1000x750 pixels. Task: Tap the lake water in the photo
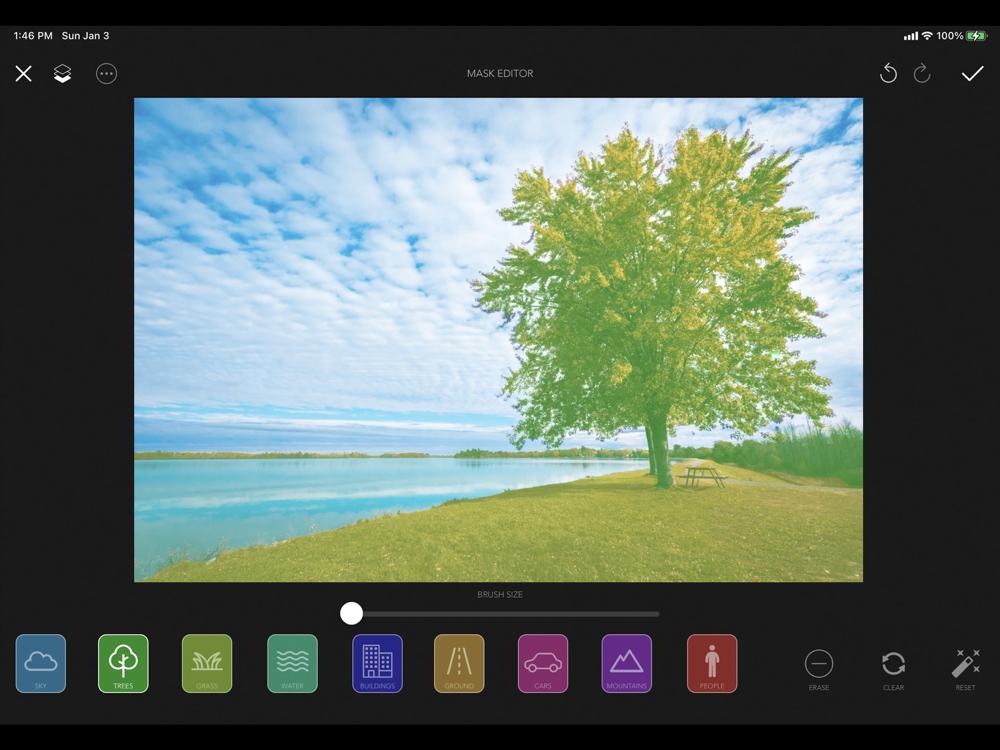click(x=306, y=494)
